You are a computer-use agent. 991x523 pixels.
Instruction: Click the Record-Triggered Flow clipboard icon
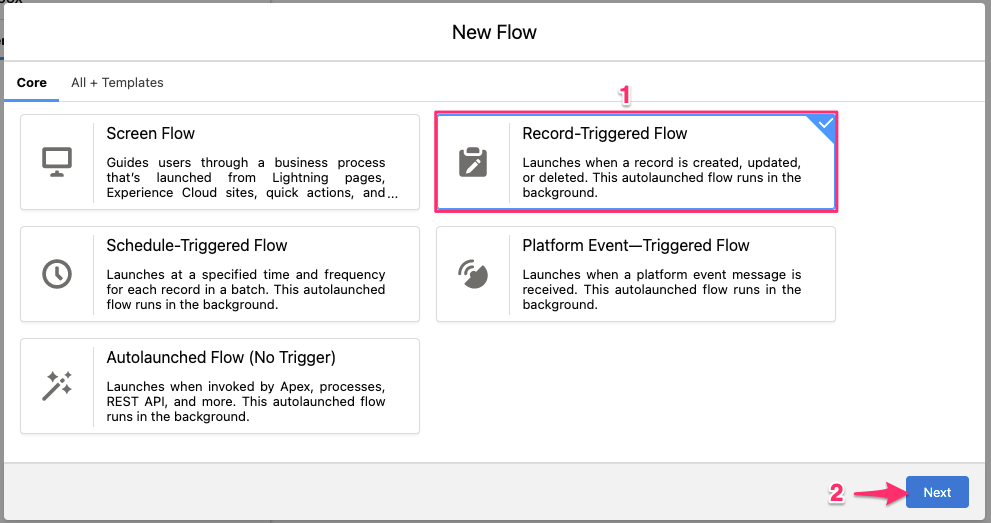tap(472, 161)
